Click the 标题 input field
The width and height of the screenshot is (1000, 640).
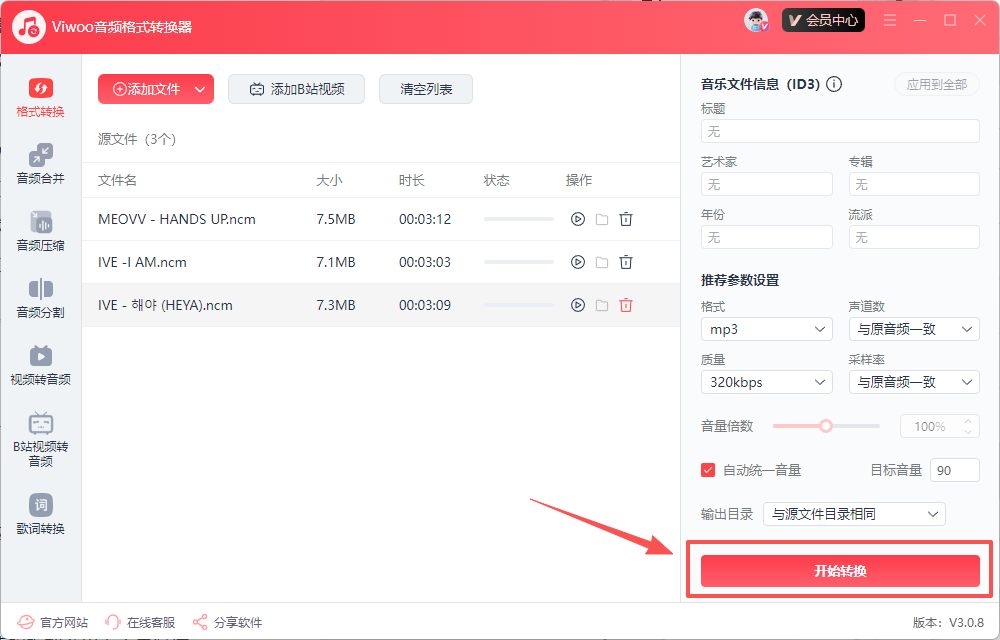[x=840, y=131]
